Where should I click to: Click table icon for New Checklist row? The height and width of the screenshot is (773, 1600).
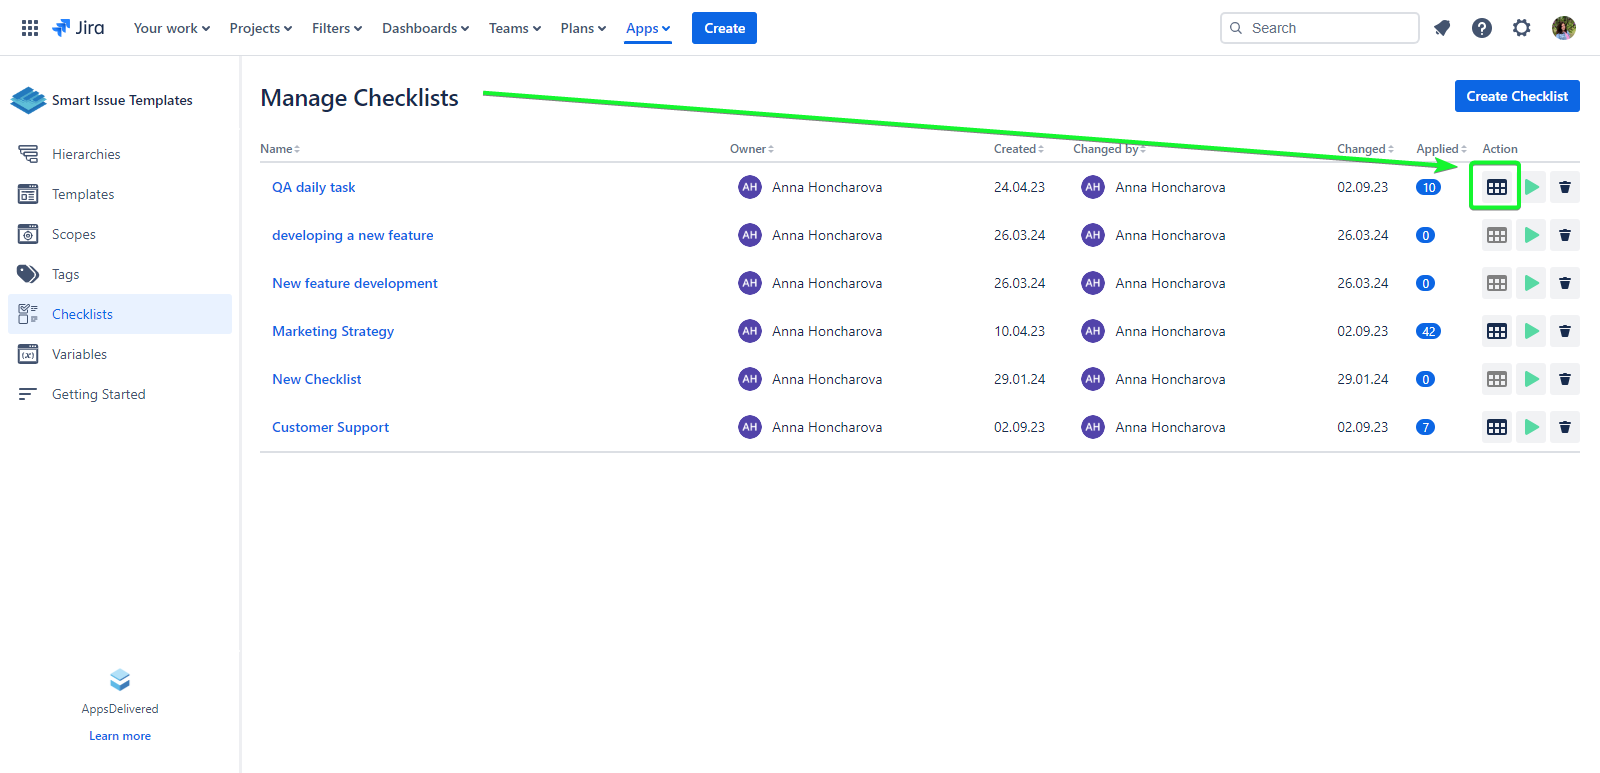coord(1496,379)
